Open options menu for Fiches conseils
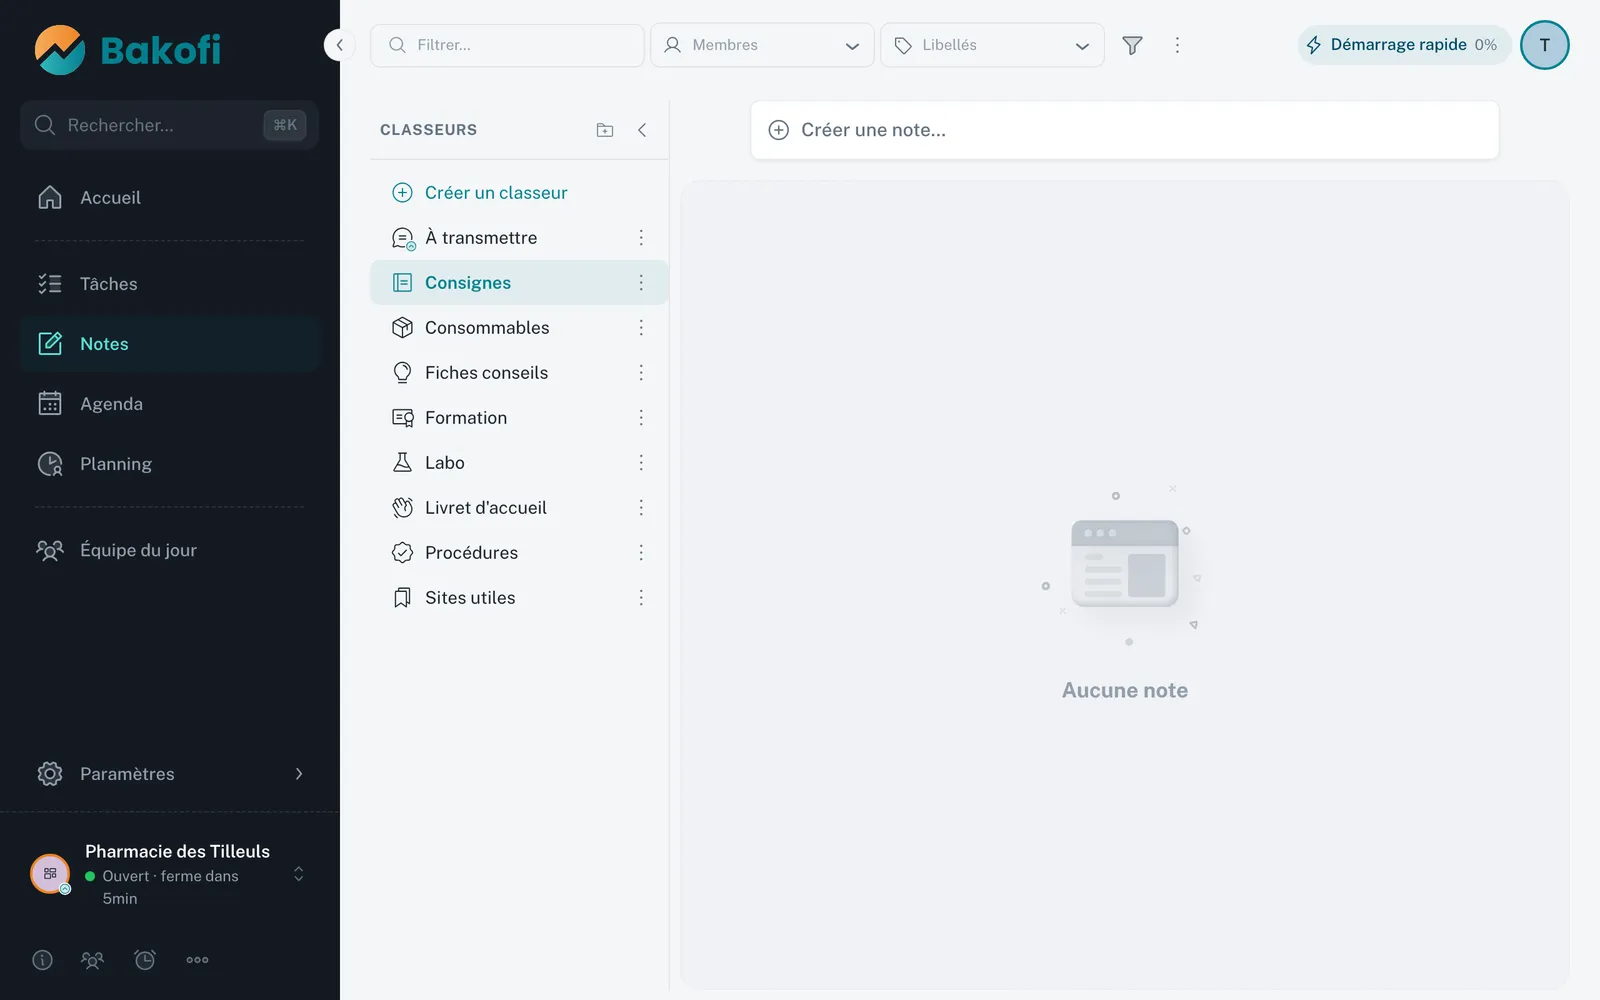This screenshot has width=1600, height=1000. 641,373
